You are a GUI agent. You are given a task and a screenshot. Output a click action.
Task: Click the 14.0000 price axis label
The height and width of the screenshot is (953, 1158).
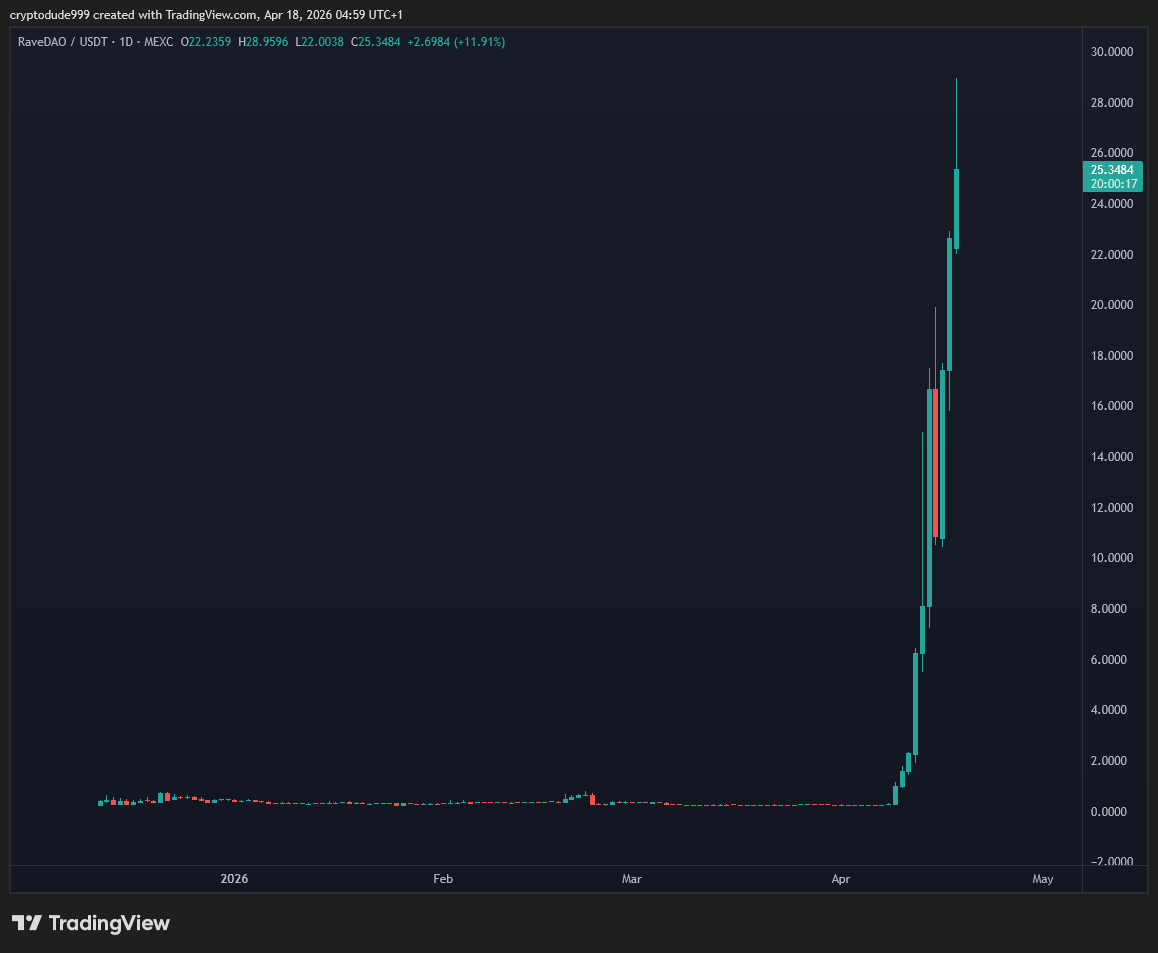[1111, 457]
